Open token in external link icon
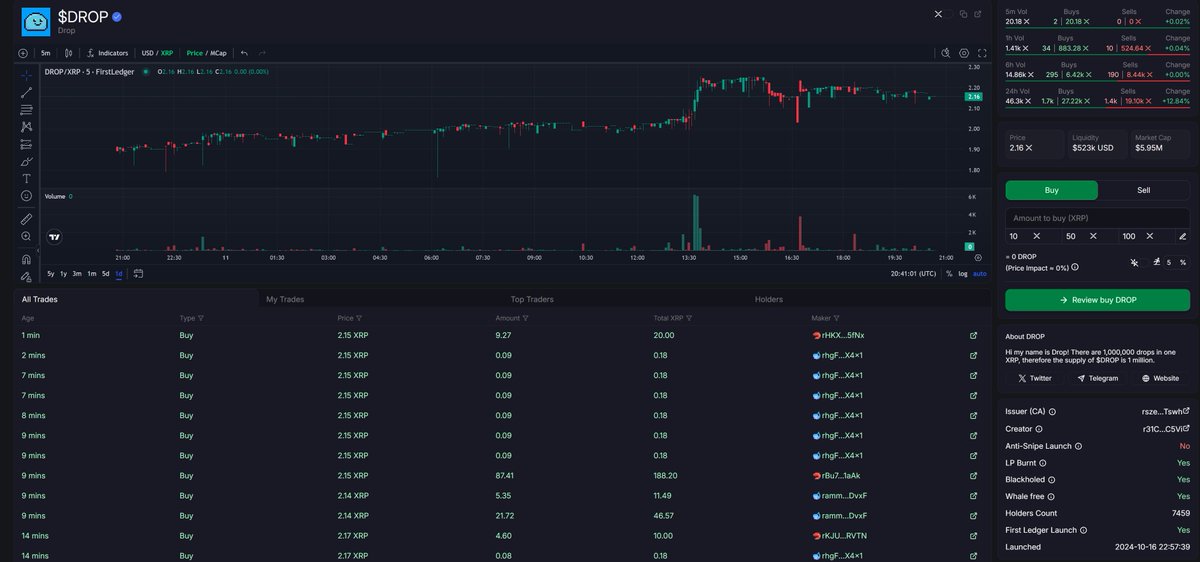Image resolution: width=1200 pixels, height=562 pixels. pyautogui.click(x=979, y=14)
